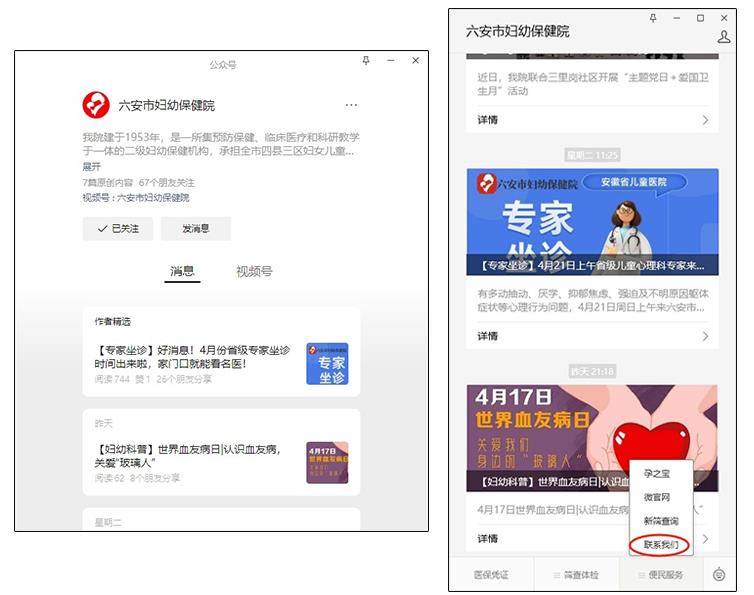Viewport: 754px width, 595px height.
Task: Click the 发消息 button
Action: pos(195,229)
